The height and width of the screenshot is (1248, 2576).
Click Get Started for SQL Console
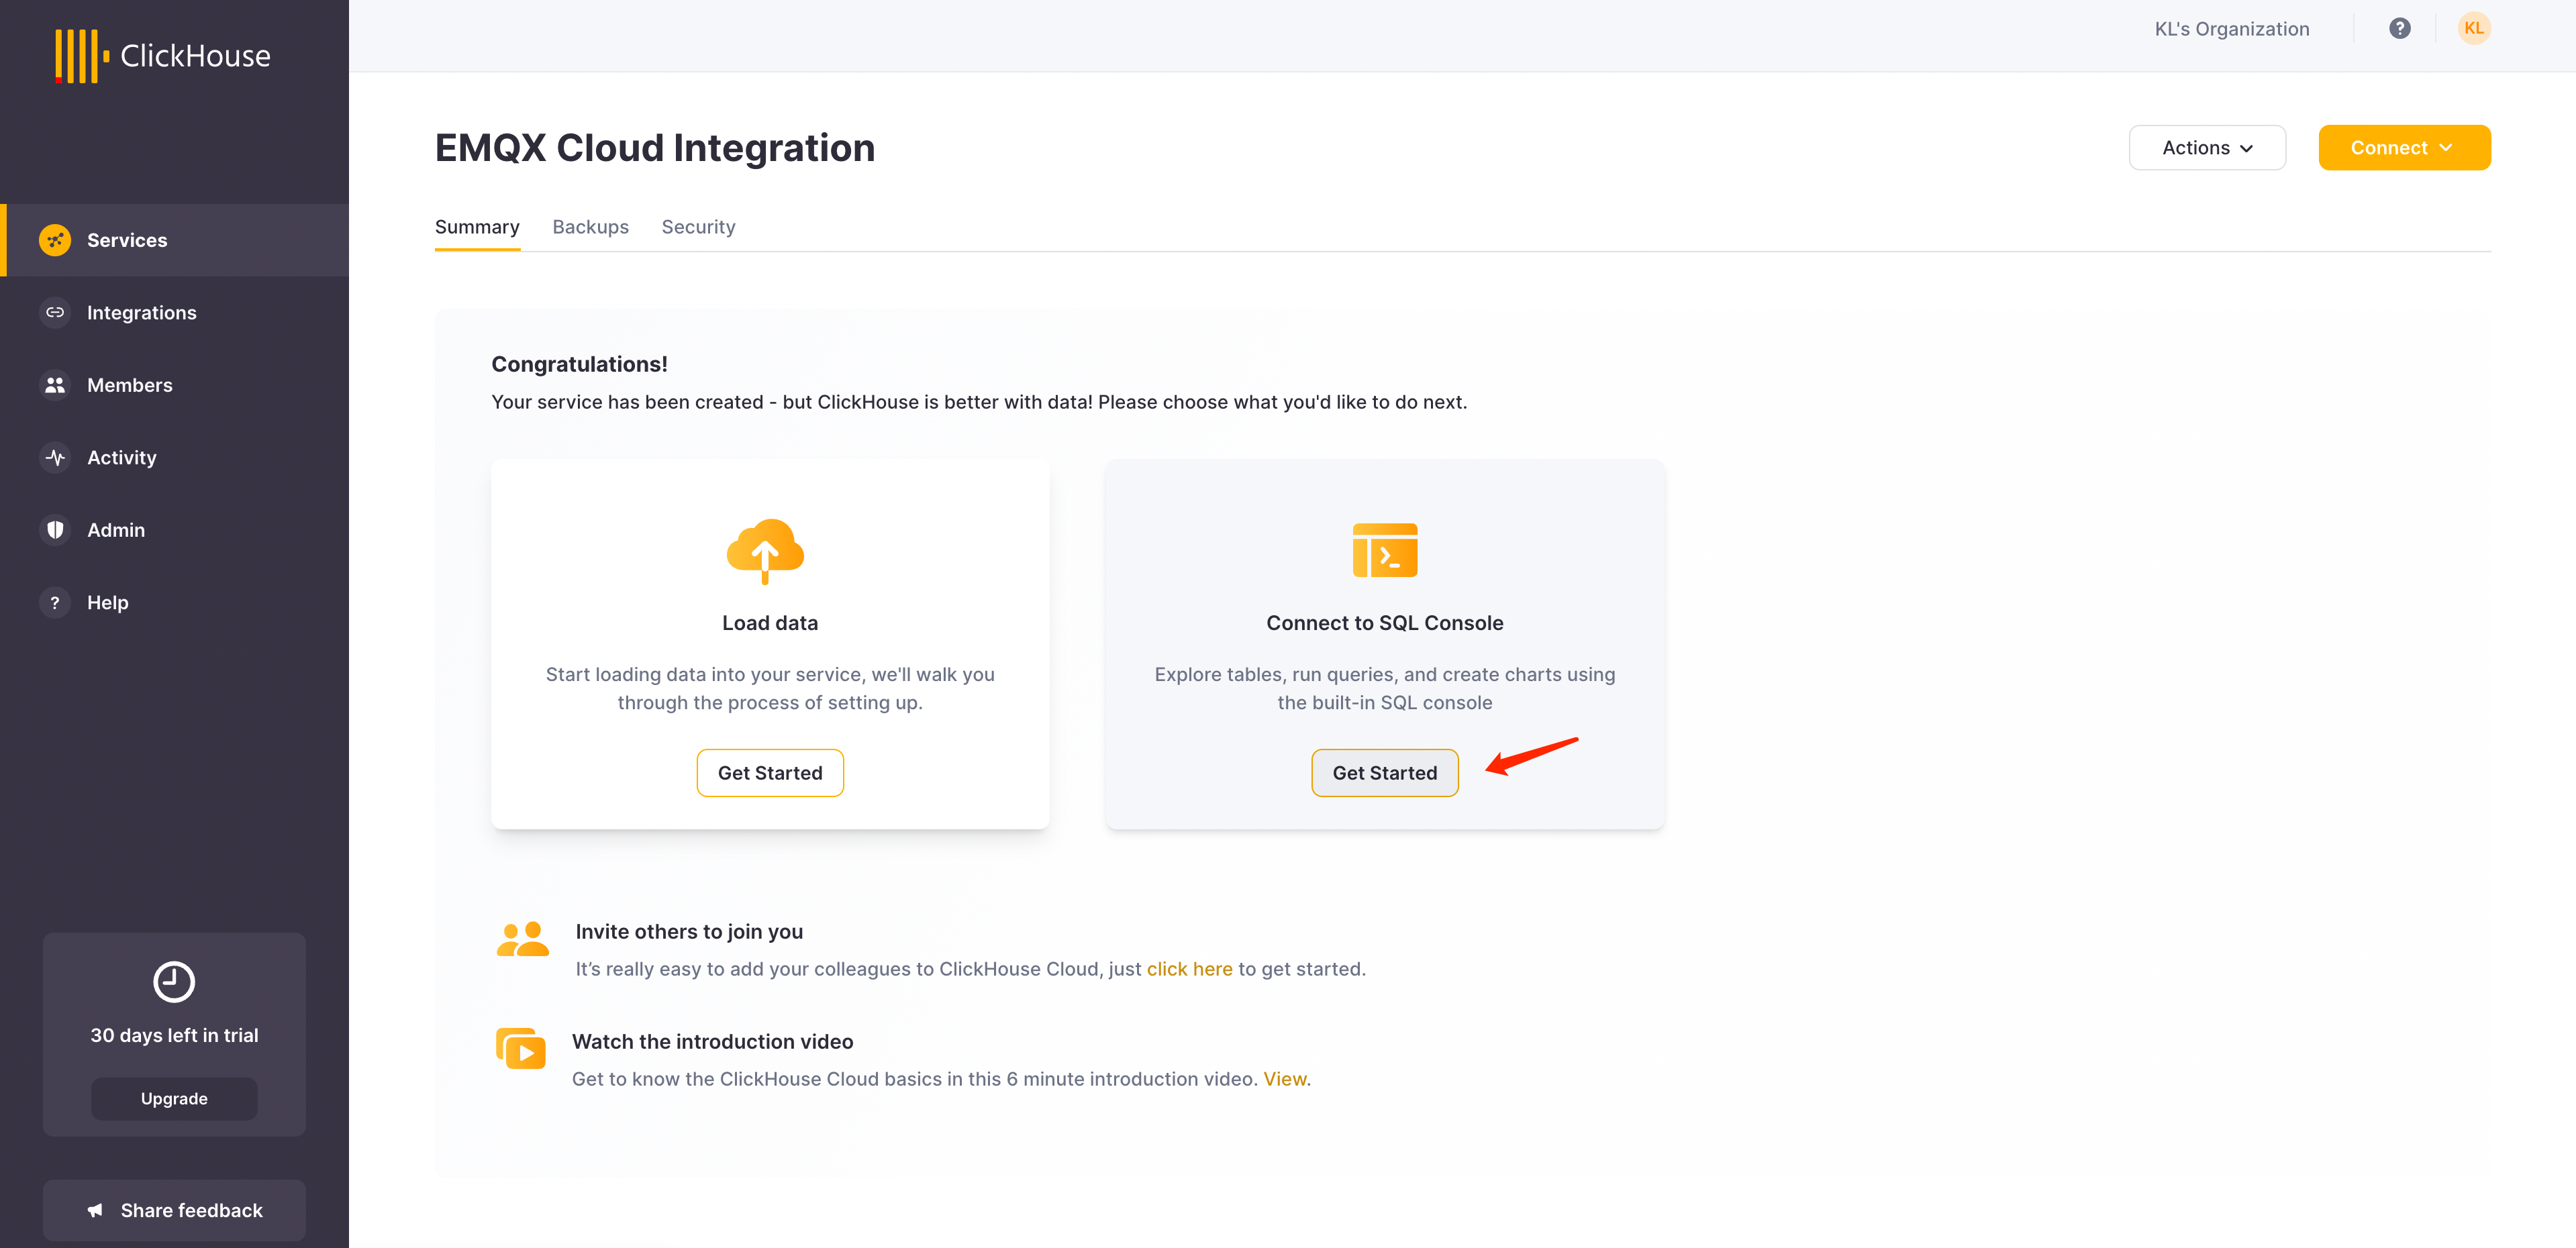(x=1385, y=772)
